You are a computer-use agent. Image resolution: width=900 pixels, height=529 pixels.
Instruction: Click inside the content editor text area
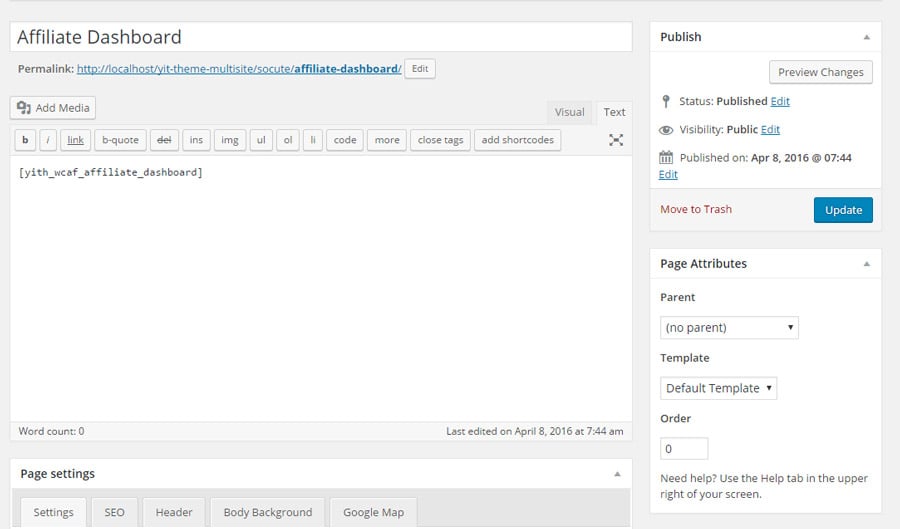coord(321,289)
